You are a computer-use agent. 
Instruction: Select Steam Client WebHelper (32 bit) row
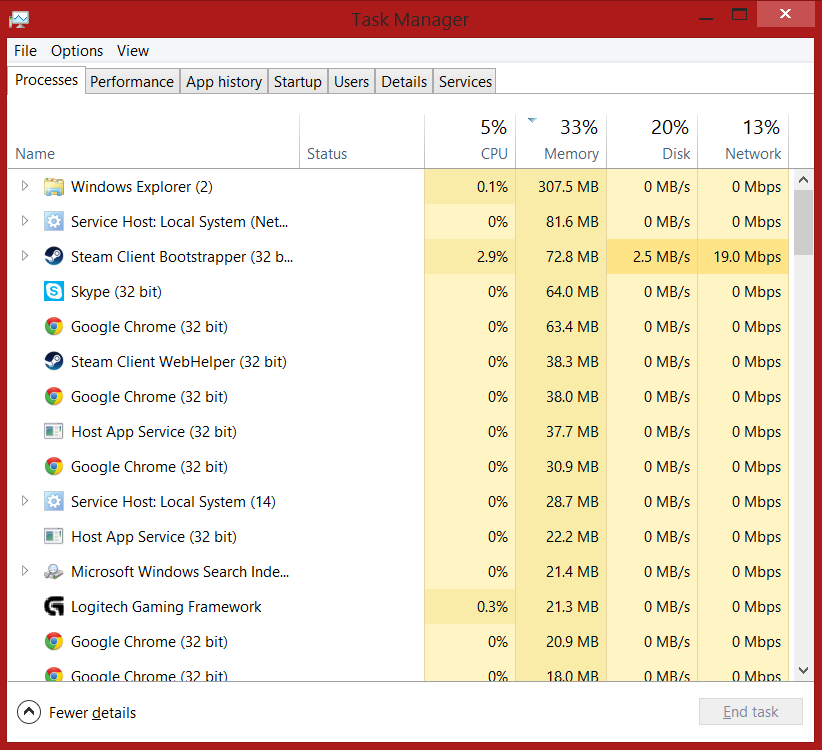pyautogui.click(x=398, y=362)
